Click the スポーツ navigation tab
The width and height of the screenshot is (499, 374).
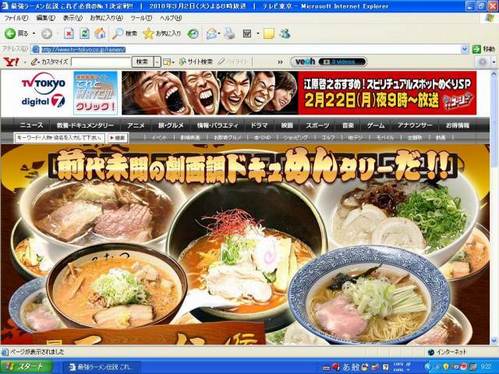click(317, 125)
